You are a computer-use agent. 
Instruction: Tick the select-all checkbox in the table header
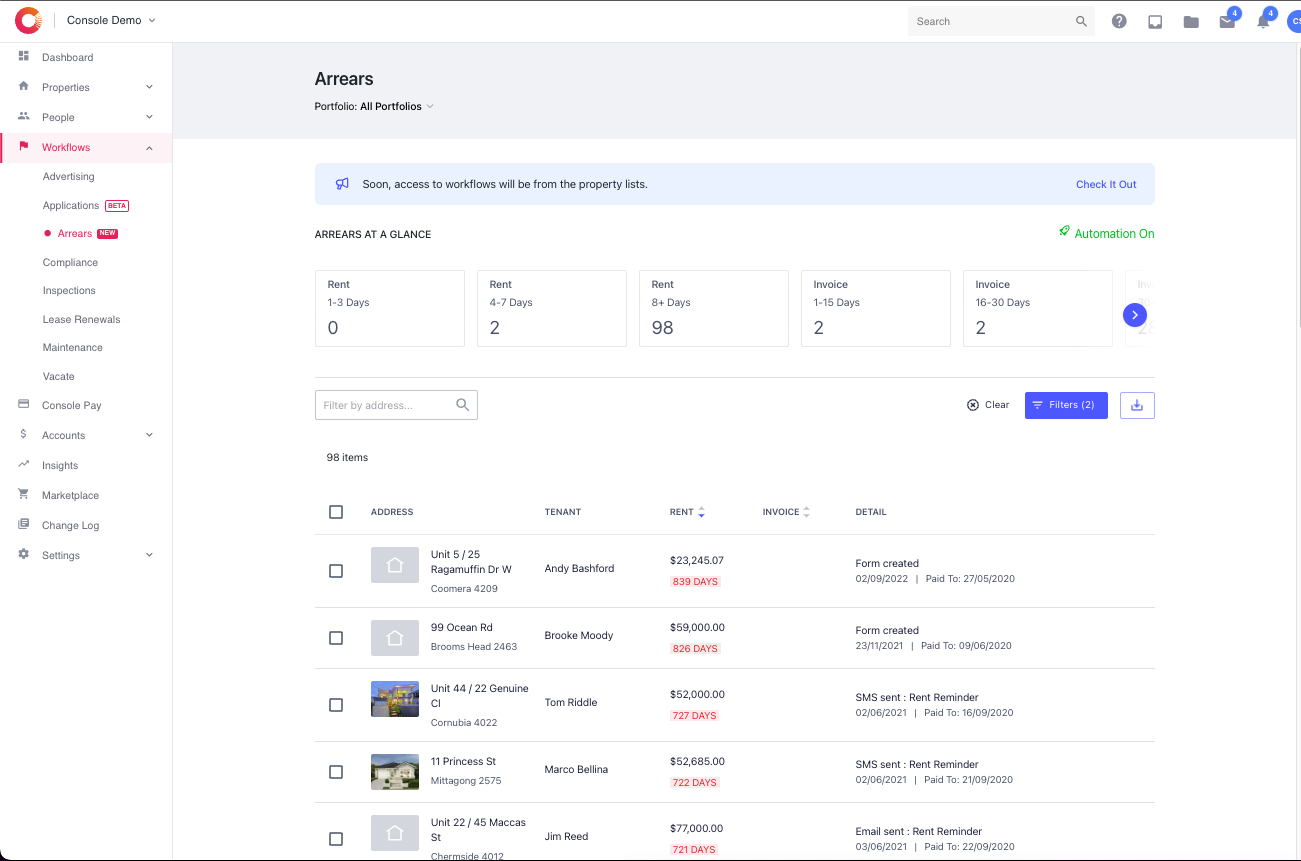click(336, 511)
